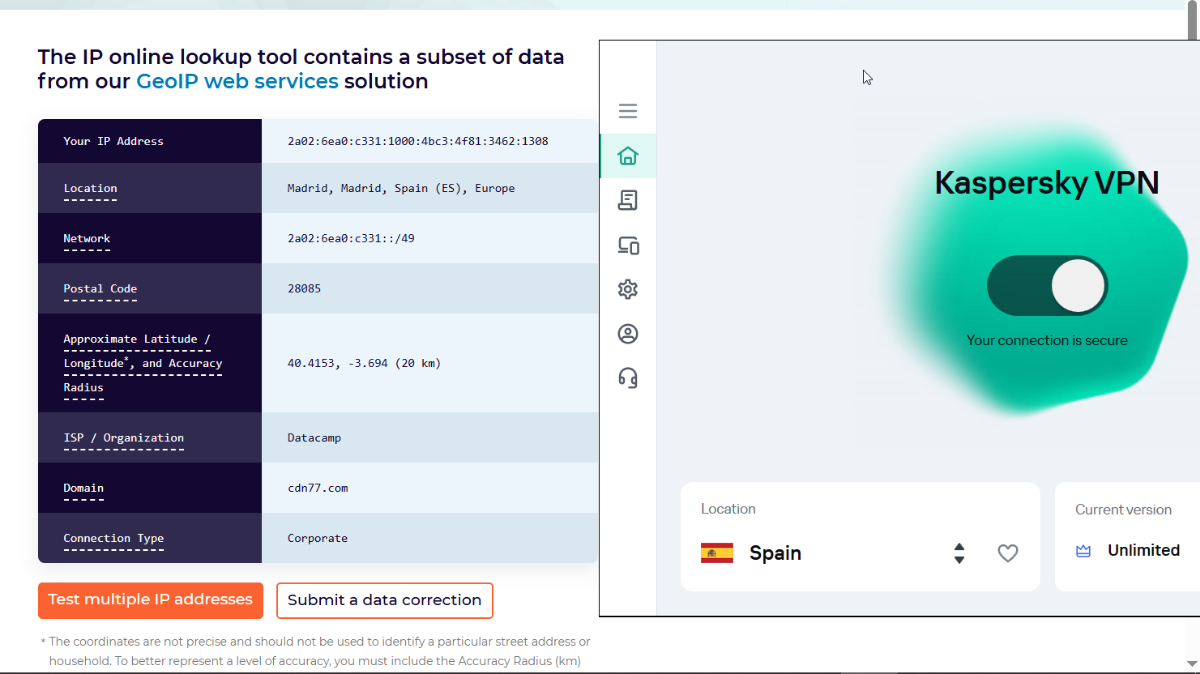Click the Network row label
The image size is (1200, 674).
click(x=87, y=238)
